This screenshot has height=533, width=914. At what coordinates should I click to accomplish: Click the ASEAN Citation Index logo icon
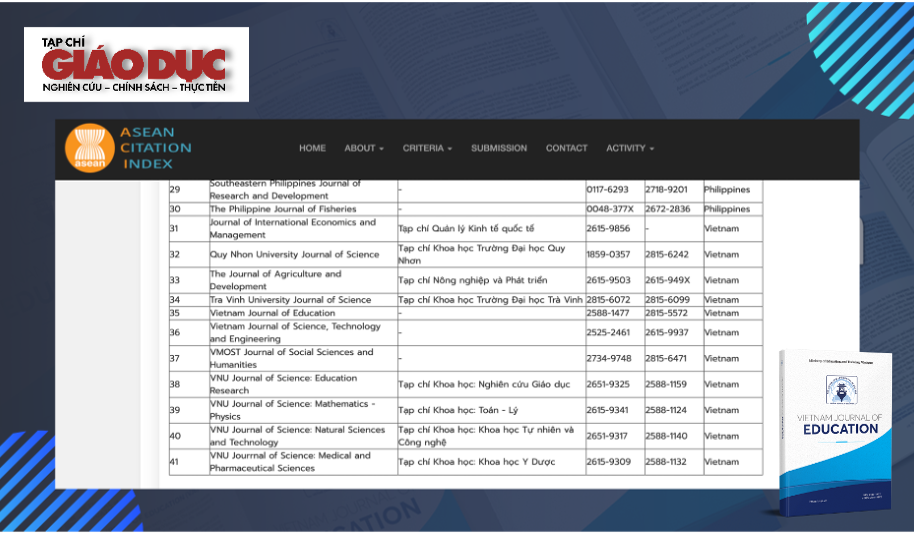pyautogui.click(x=89, y=149)
